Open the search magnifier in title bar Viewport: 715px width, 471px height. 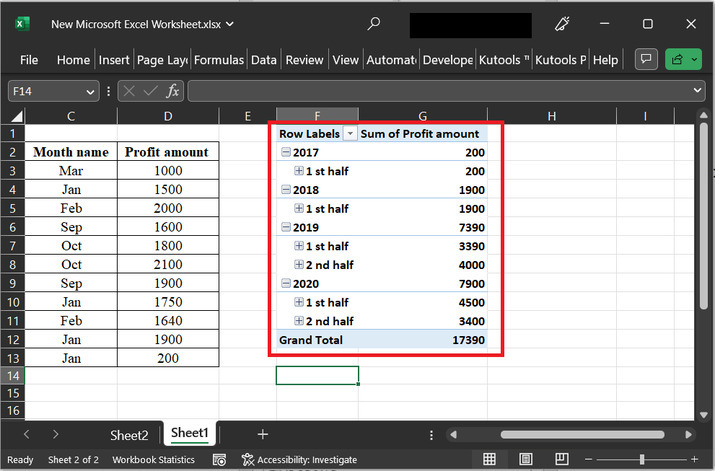pos(373,23)
